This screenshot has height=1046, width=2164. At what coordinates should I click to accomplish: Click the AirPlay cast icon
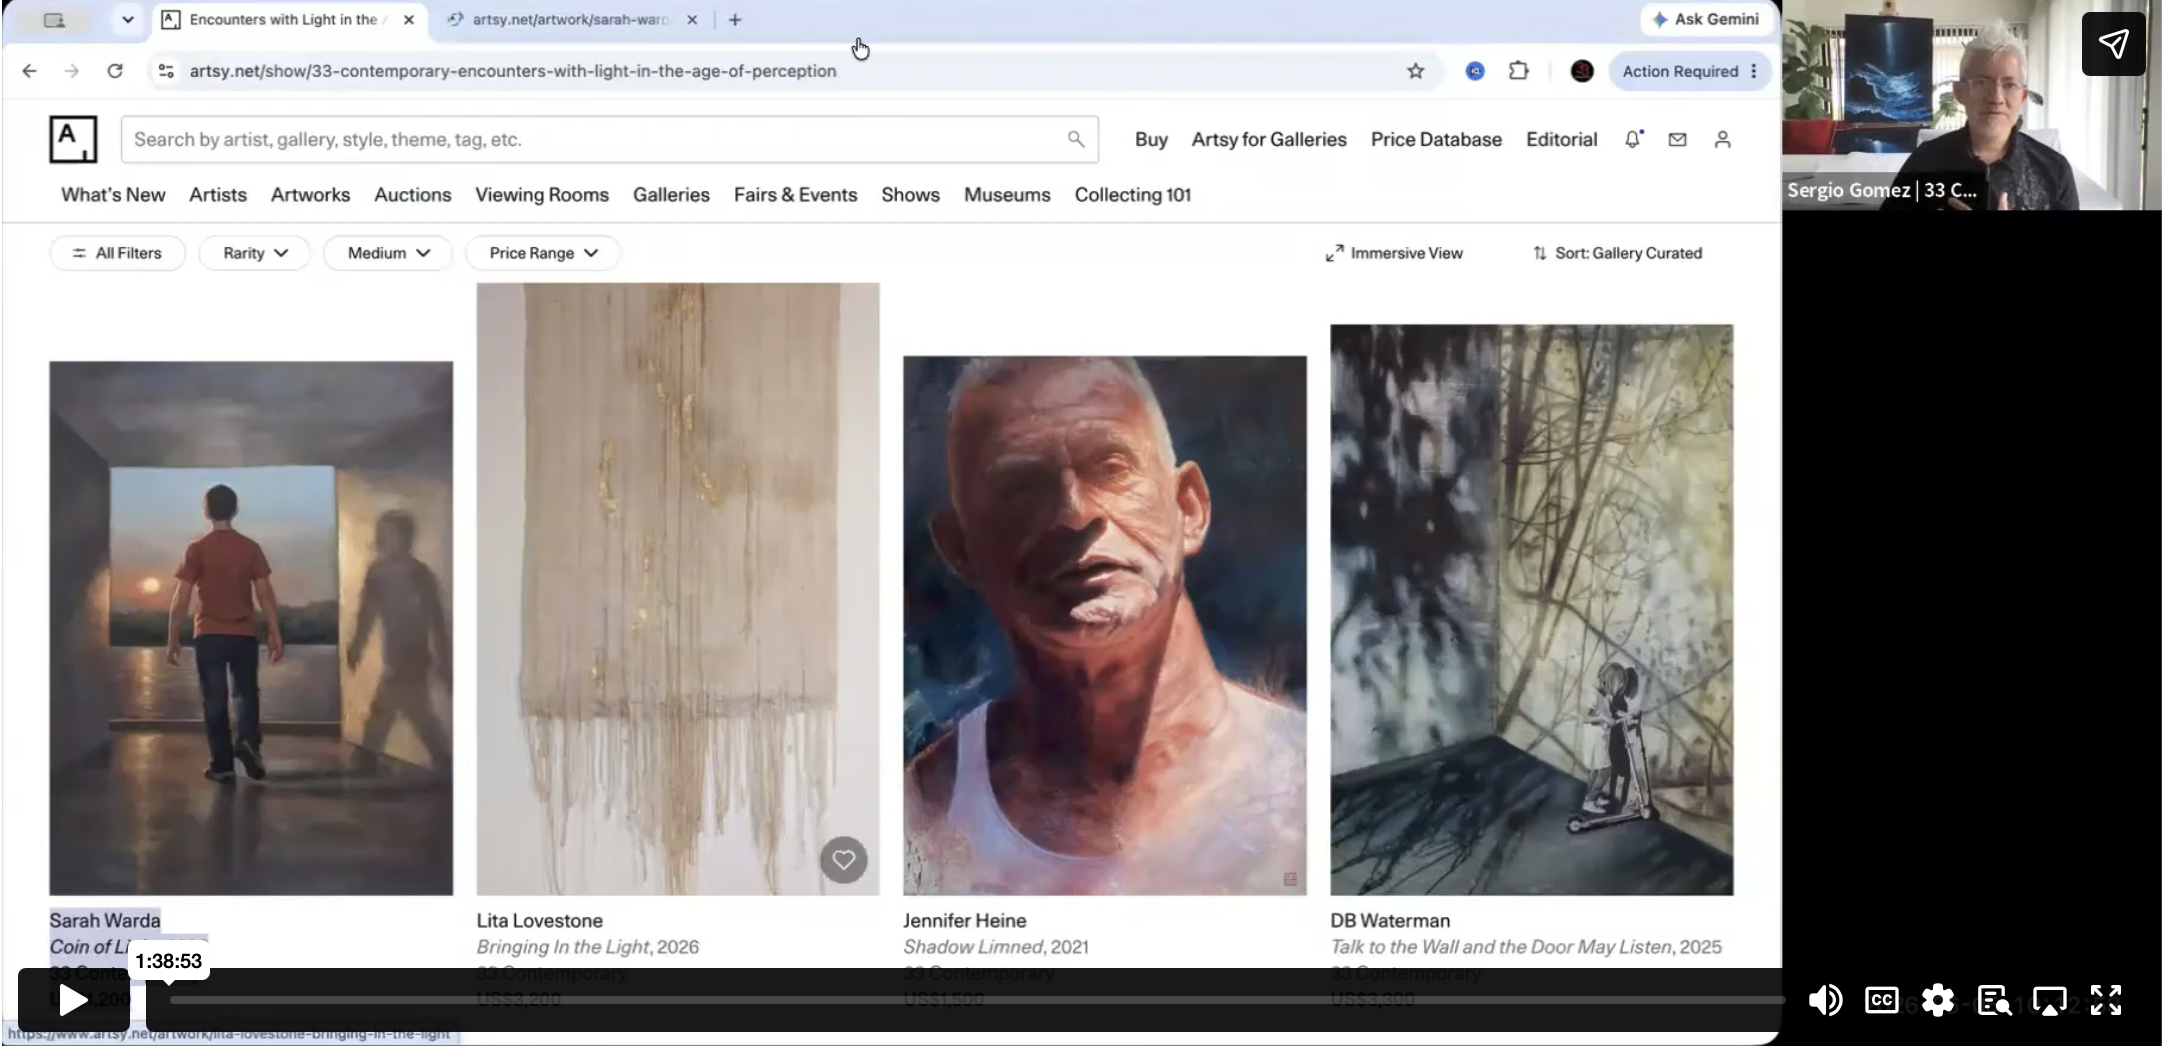pyautogui.click(x=2050, y=1000)
